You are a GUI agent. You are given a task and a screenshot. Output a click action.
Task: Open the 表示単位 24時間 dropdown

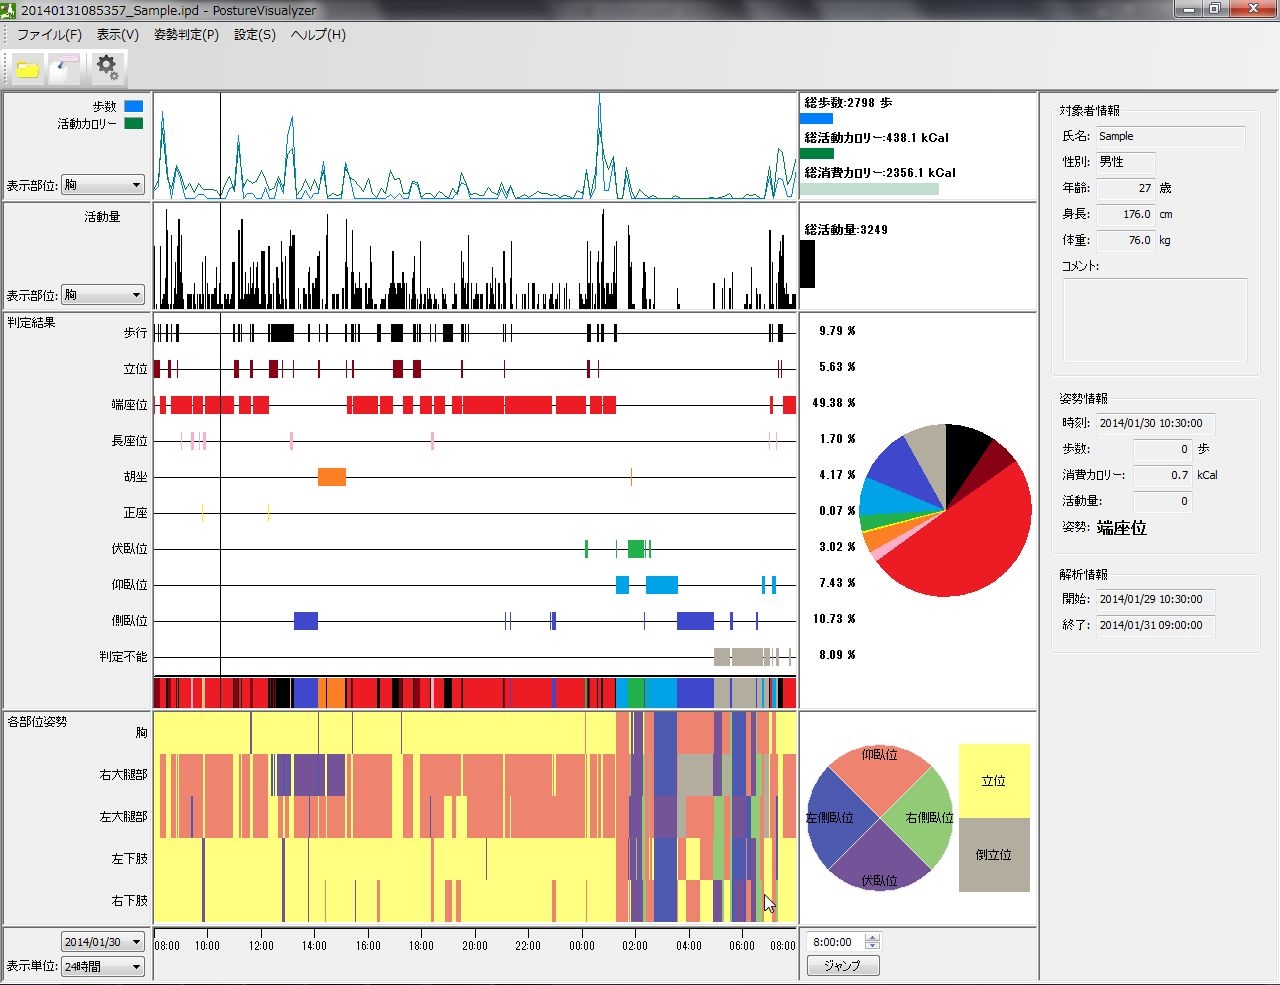pyautogui.click(x=103, y=966)
